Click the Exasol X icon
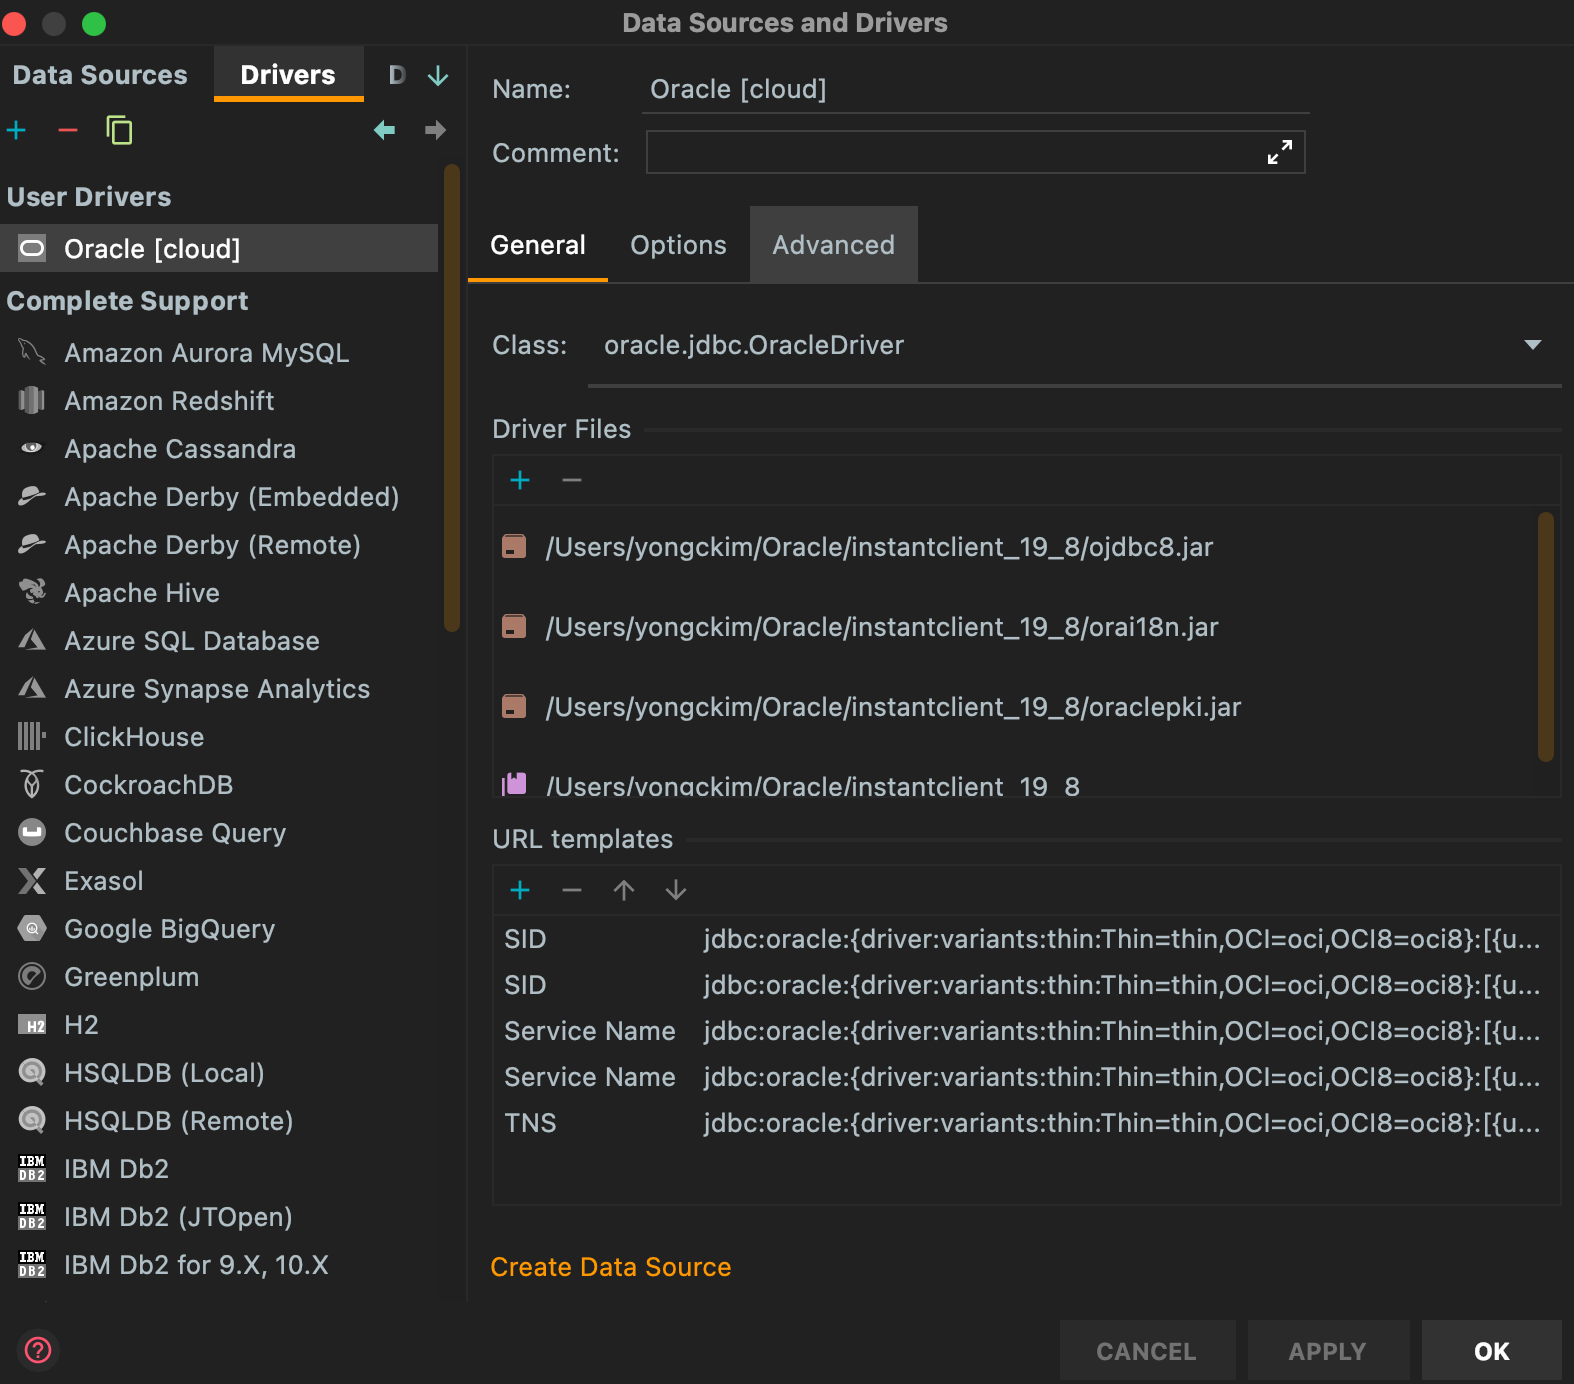 pyautogui.click(x=32, y=880)
